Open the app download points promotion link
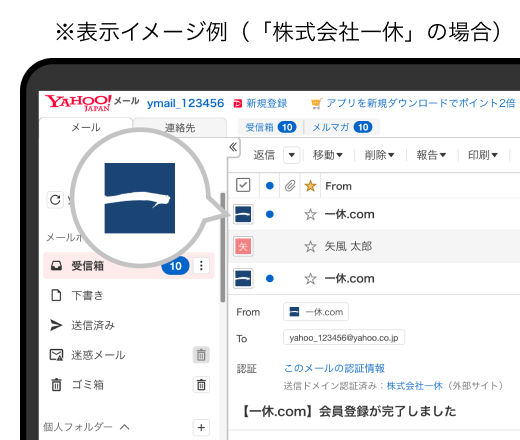520x440 pixels. coord(413,103)
